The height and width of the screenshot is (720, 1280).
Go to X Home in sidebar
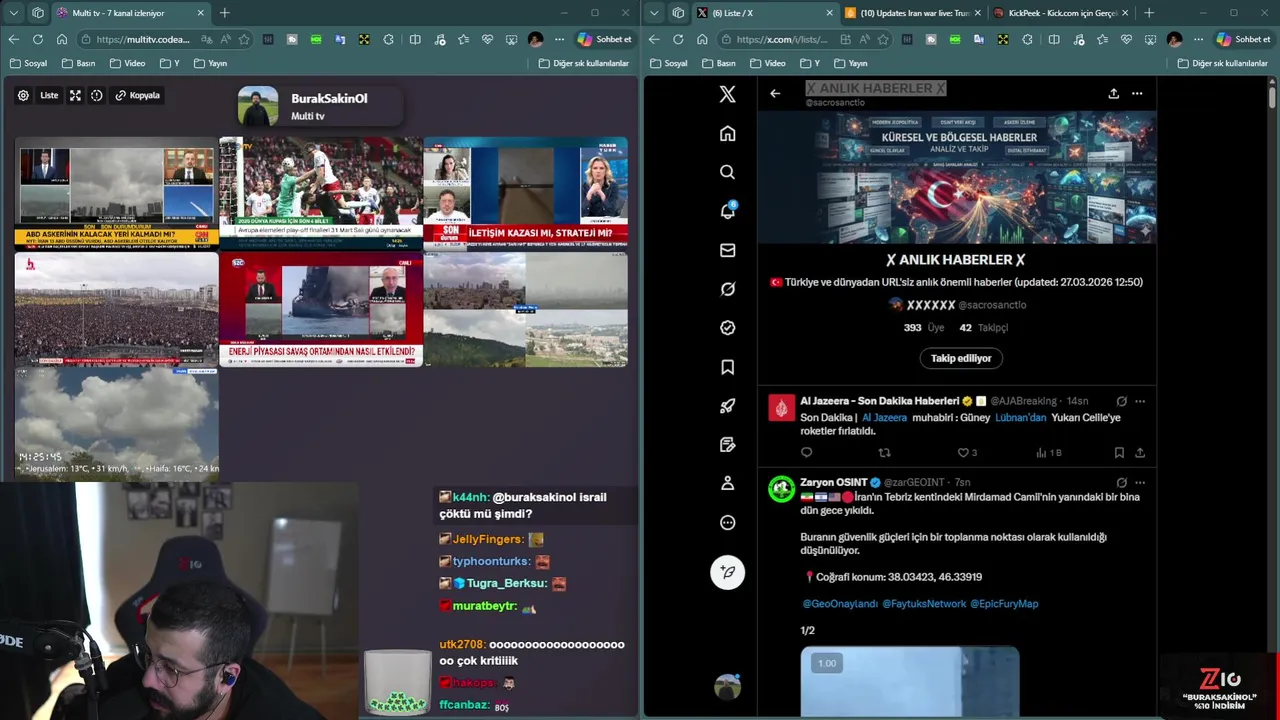pyautogui.click(x=727, y=133)
